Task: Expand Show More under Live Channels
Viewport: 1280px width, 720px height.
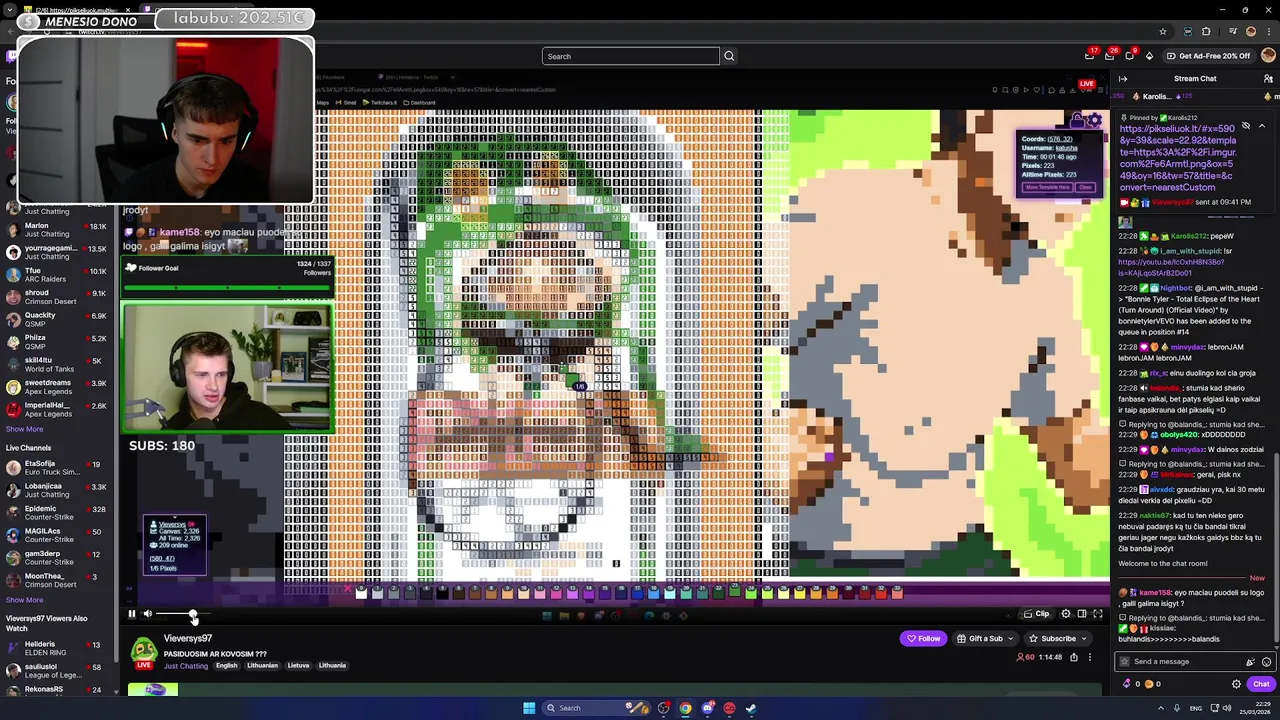Action: click(24, 600)
